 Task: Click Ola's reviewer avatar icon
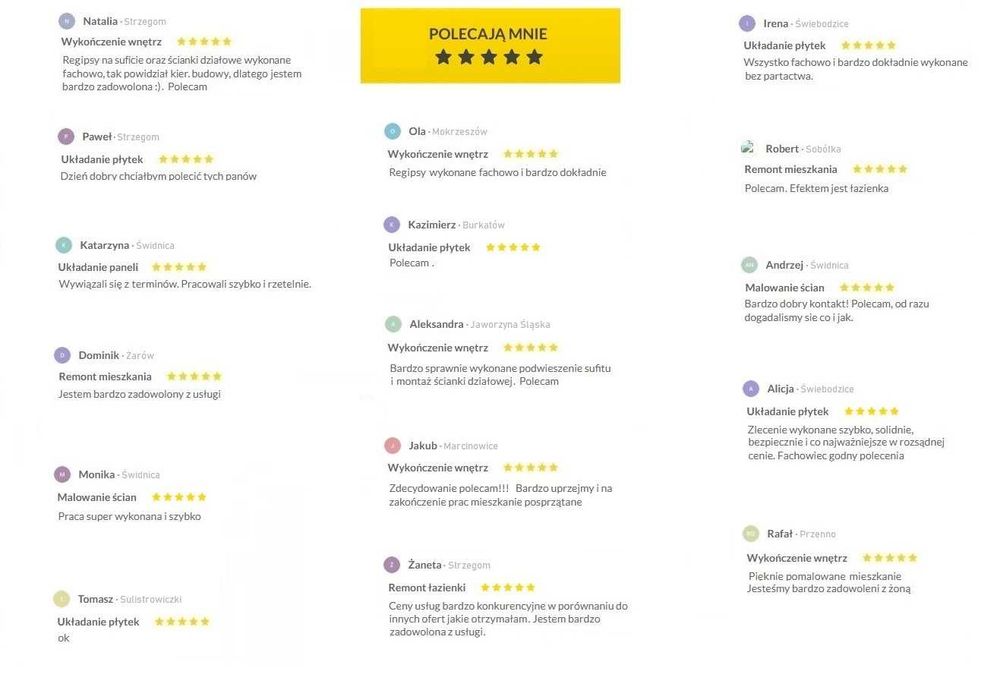[x=392, y=131]
